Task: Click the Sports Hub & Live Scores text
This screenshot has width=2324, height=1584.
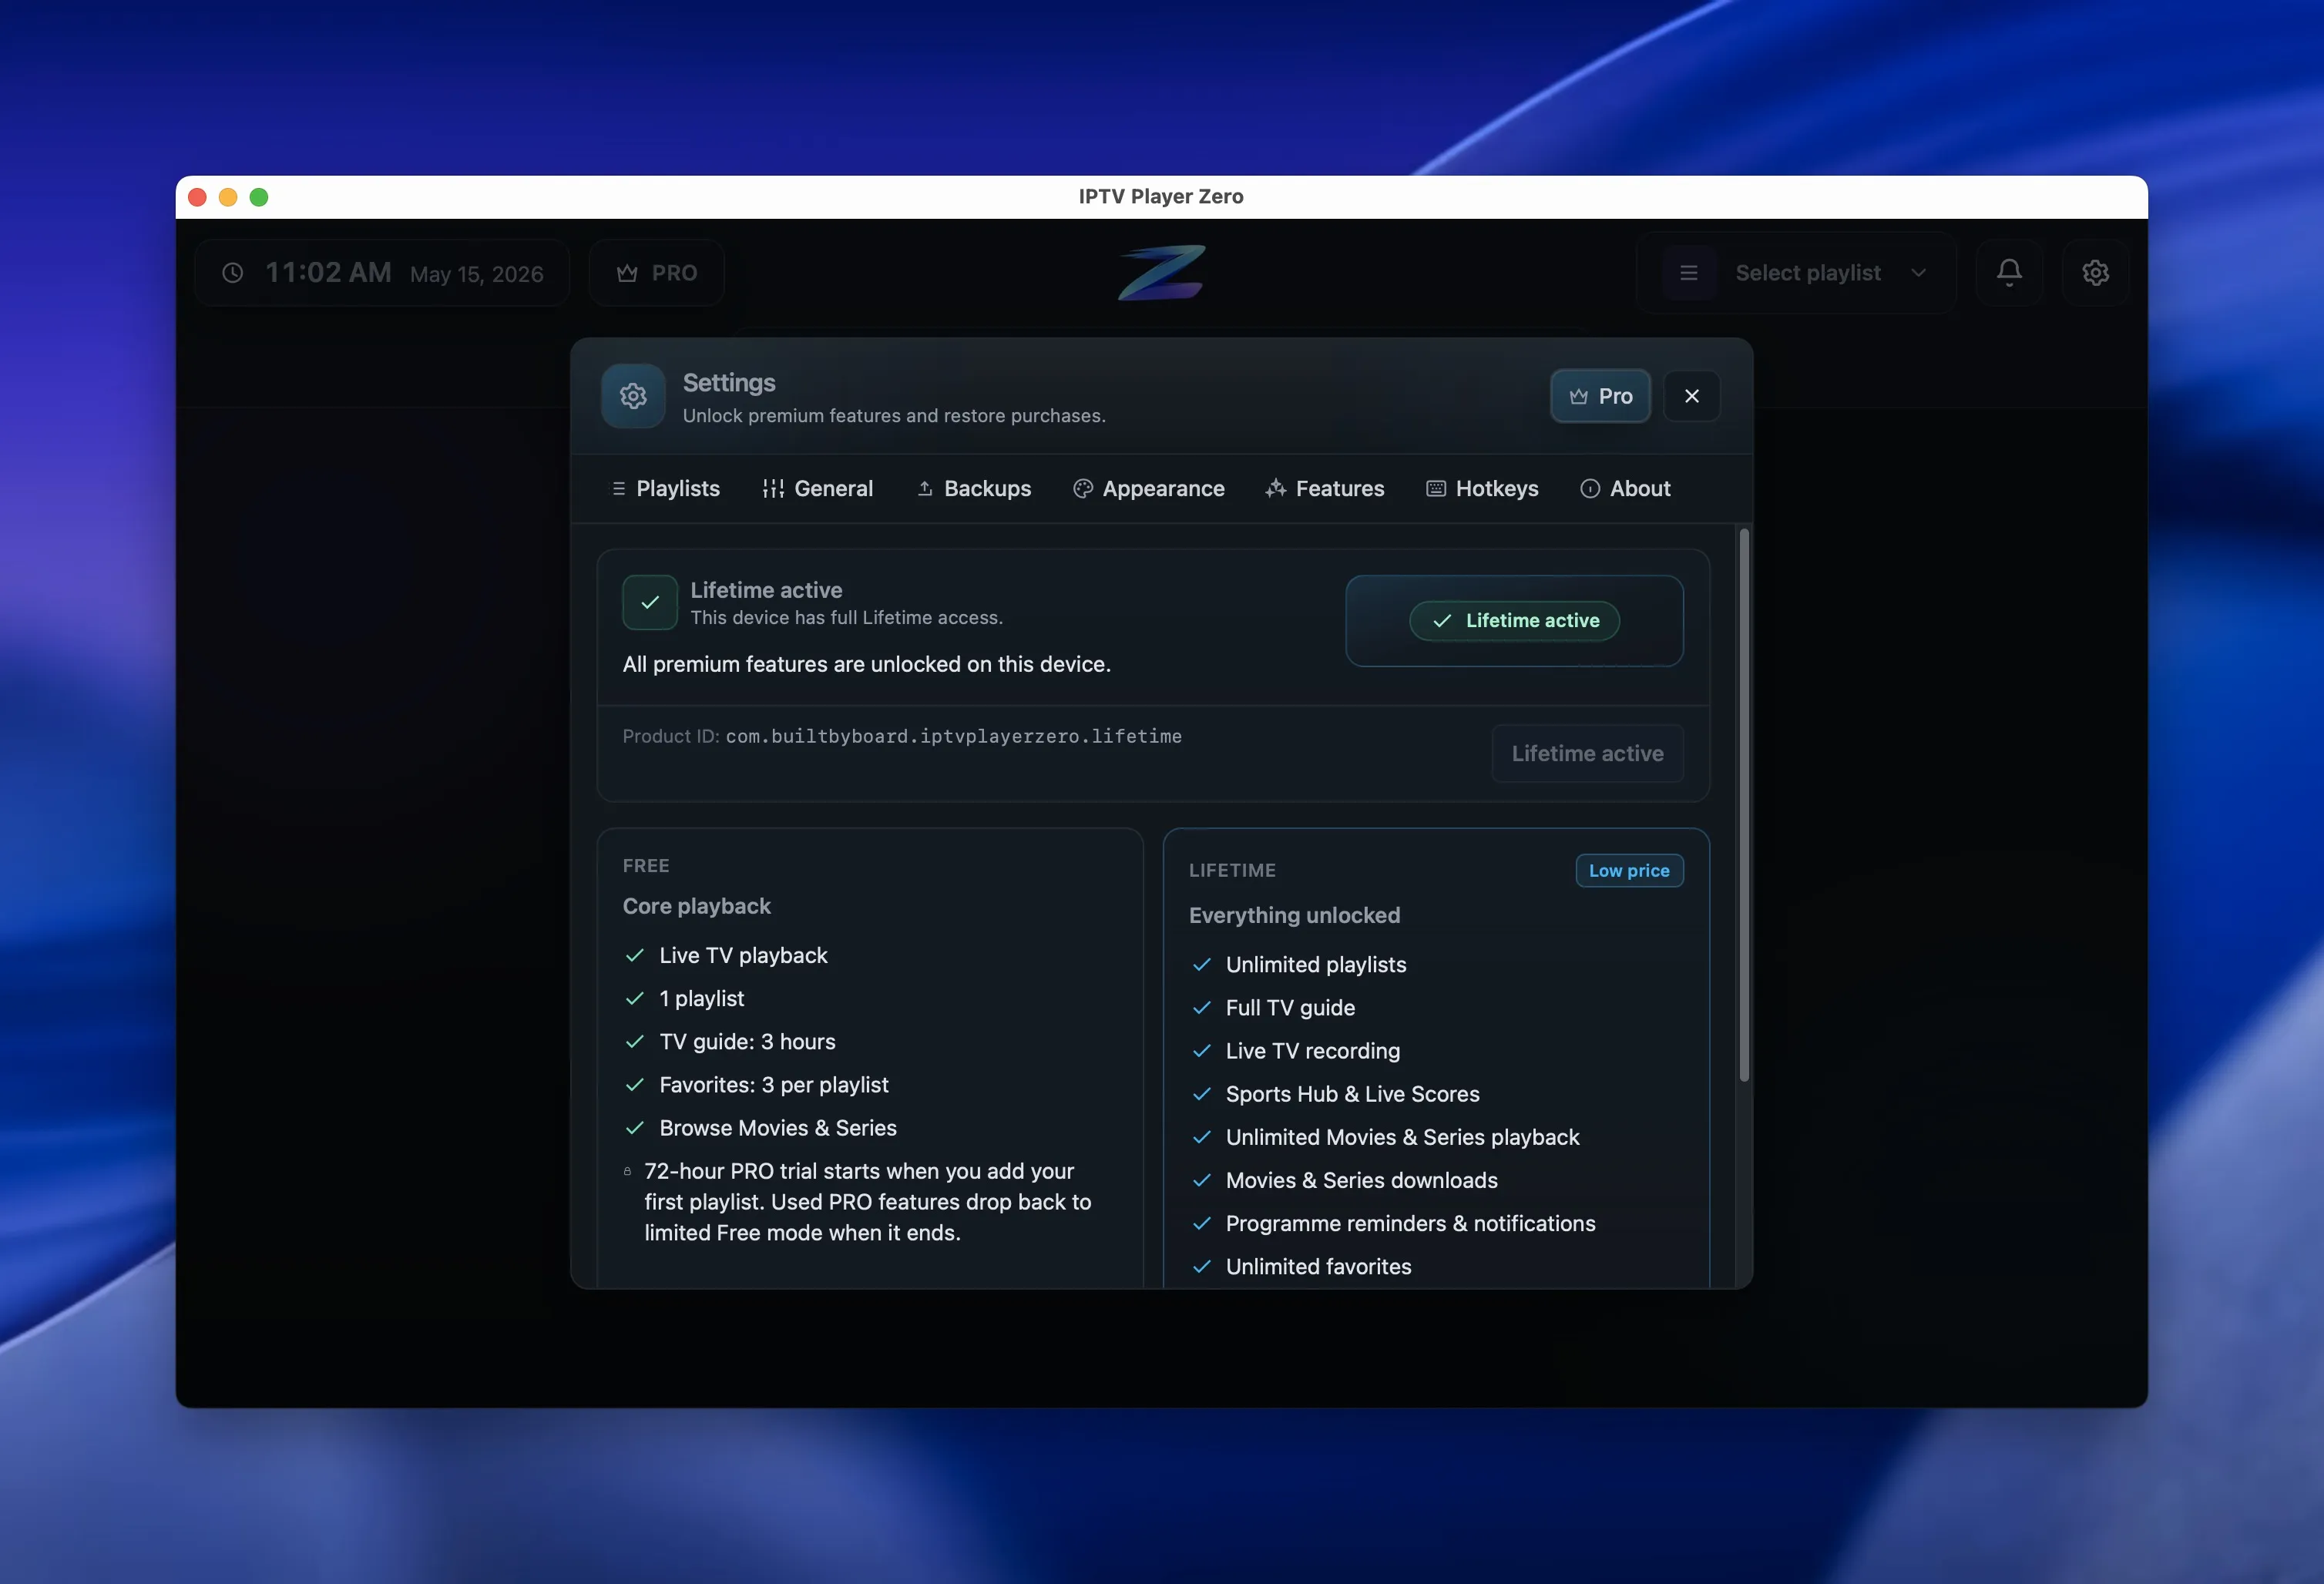Action: (1352, 1094)
